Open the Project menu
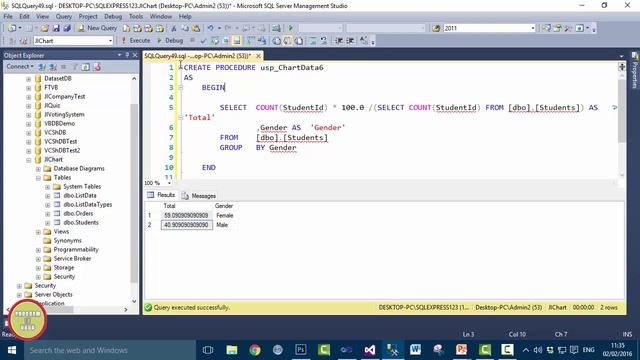Viewport: 640px width, 360px height. pos(88,16)
